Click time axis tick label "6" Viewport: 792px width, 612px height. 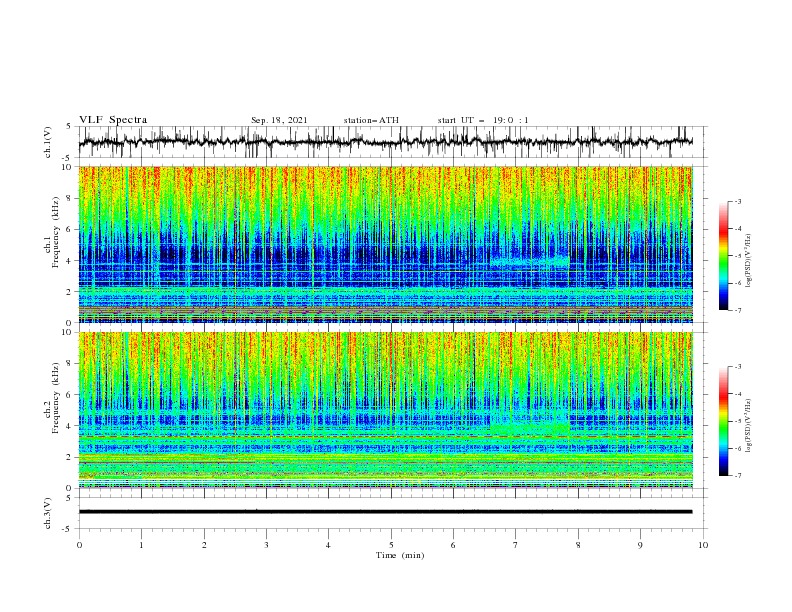[x=453, y=545]
